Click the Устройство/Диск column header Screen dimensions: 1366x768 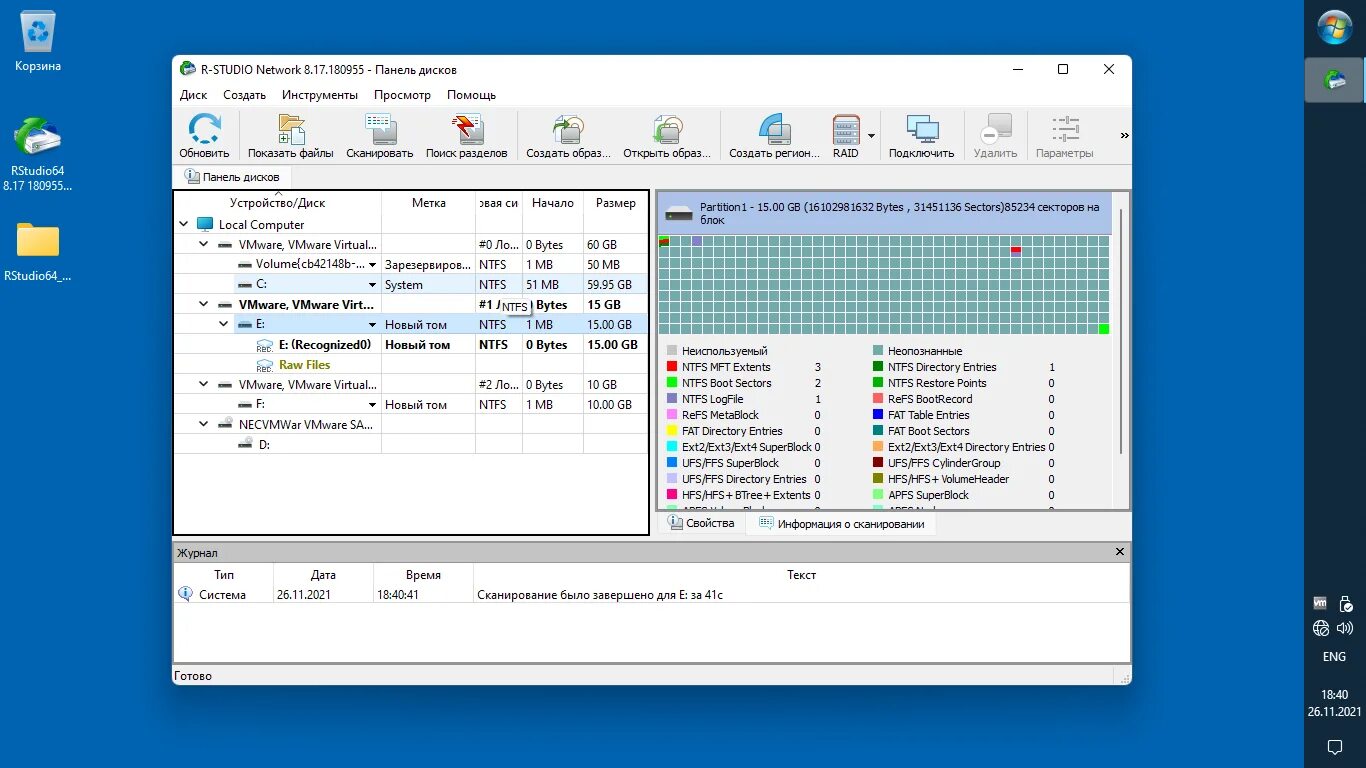pos(278,203)
